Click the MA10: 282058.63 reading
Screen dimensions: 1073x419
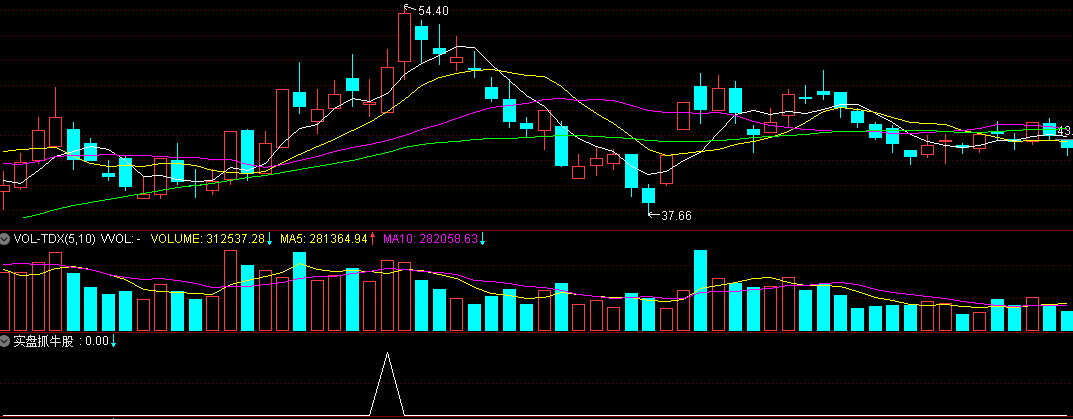[430, 239]
